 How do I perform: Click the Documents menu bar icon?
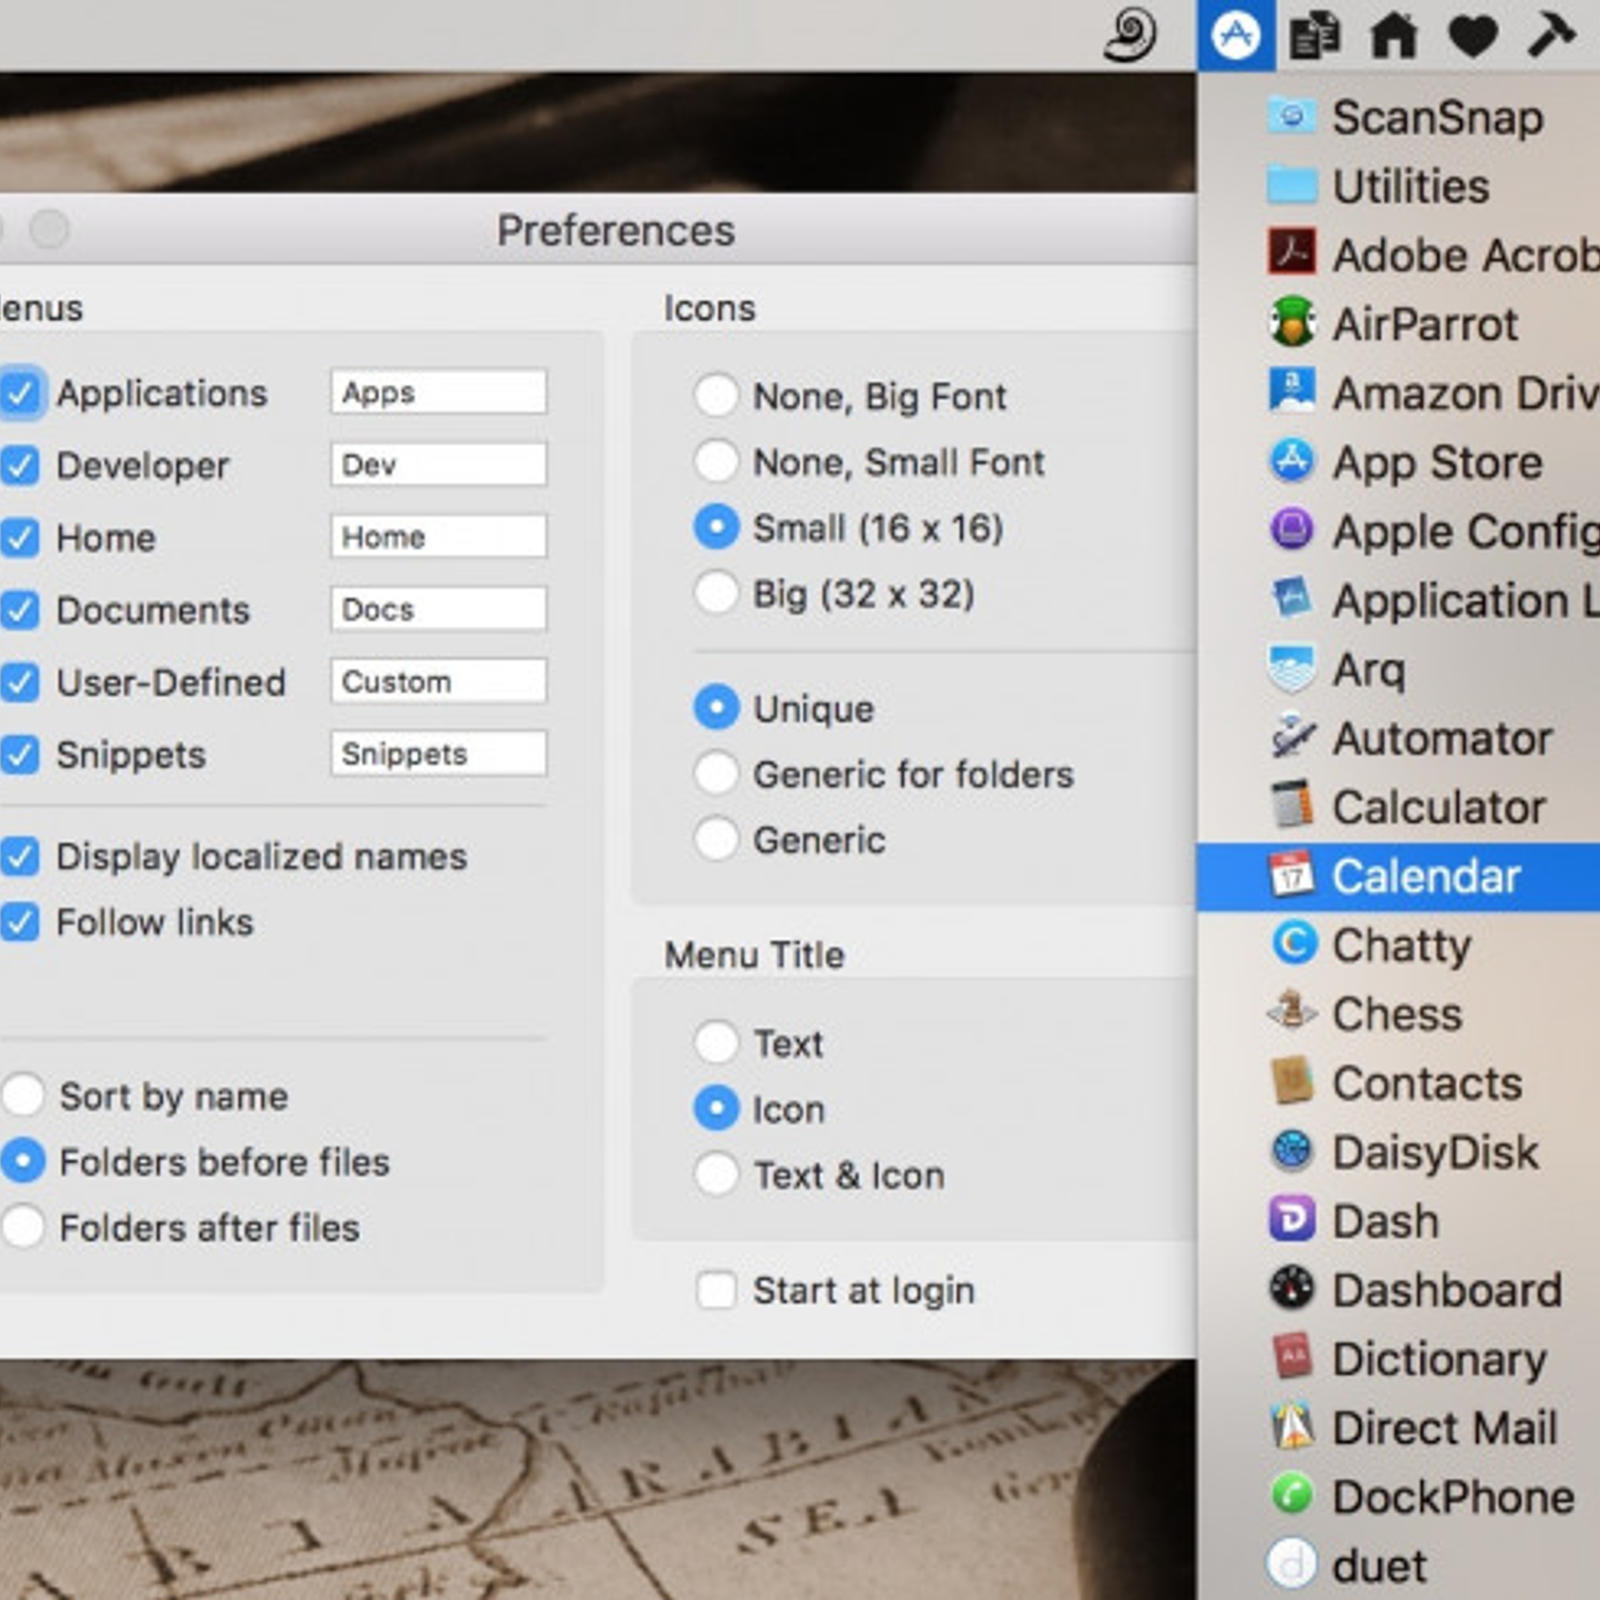click(x=1314, y=36)
